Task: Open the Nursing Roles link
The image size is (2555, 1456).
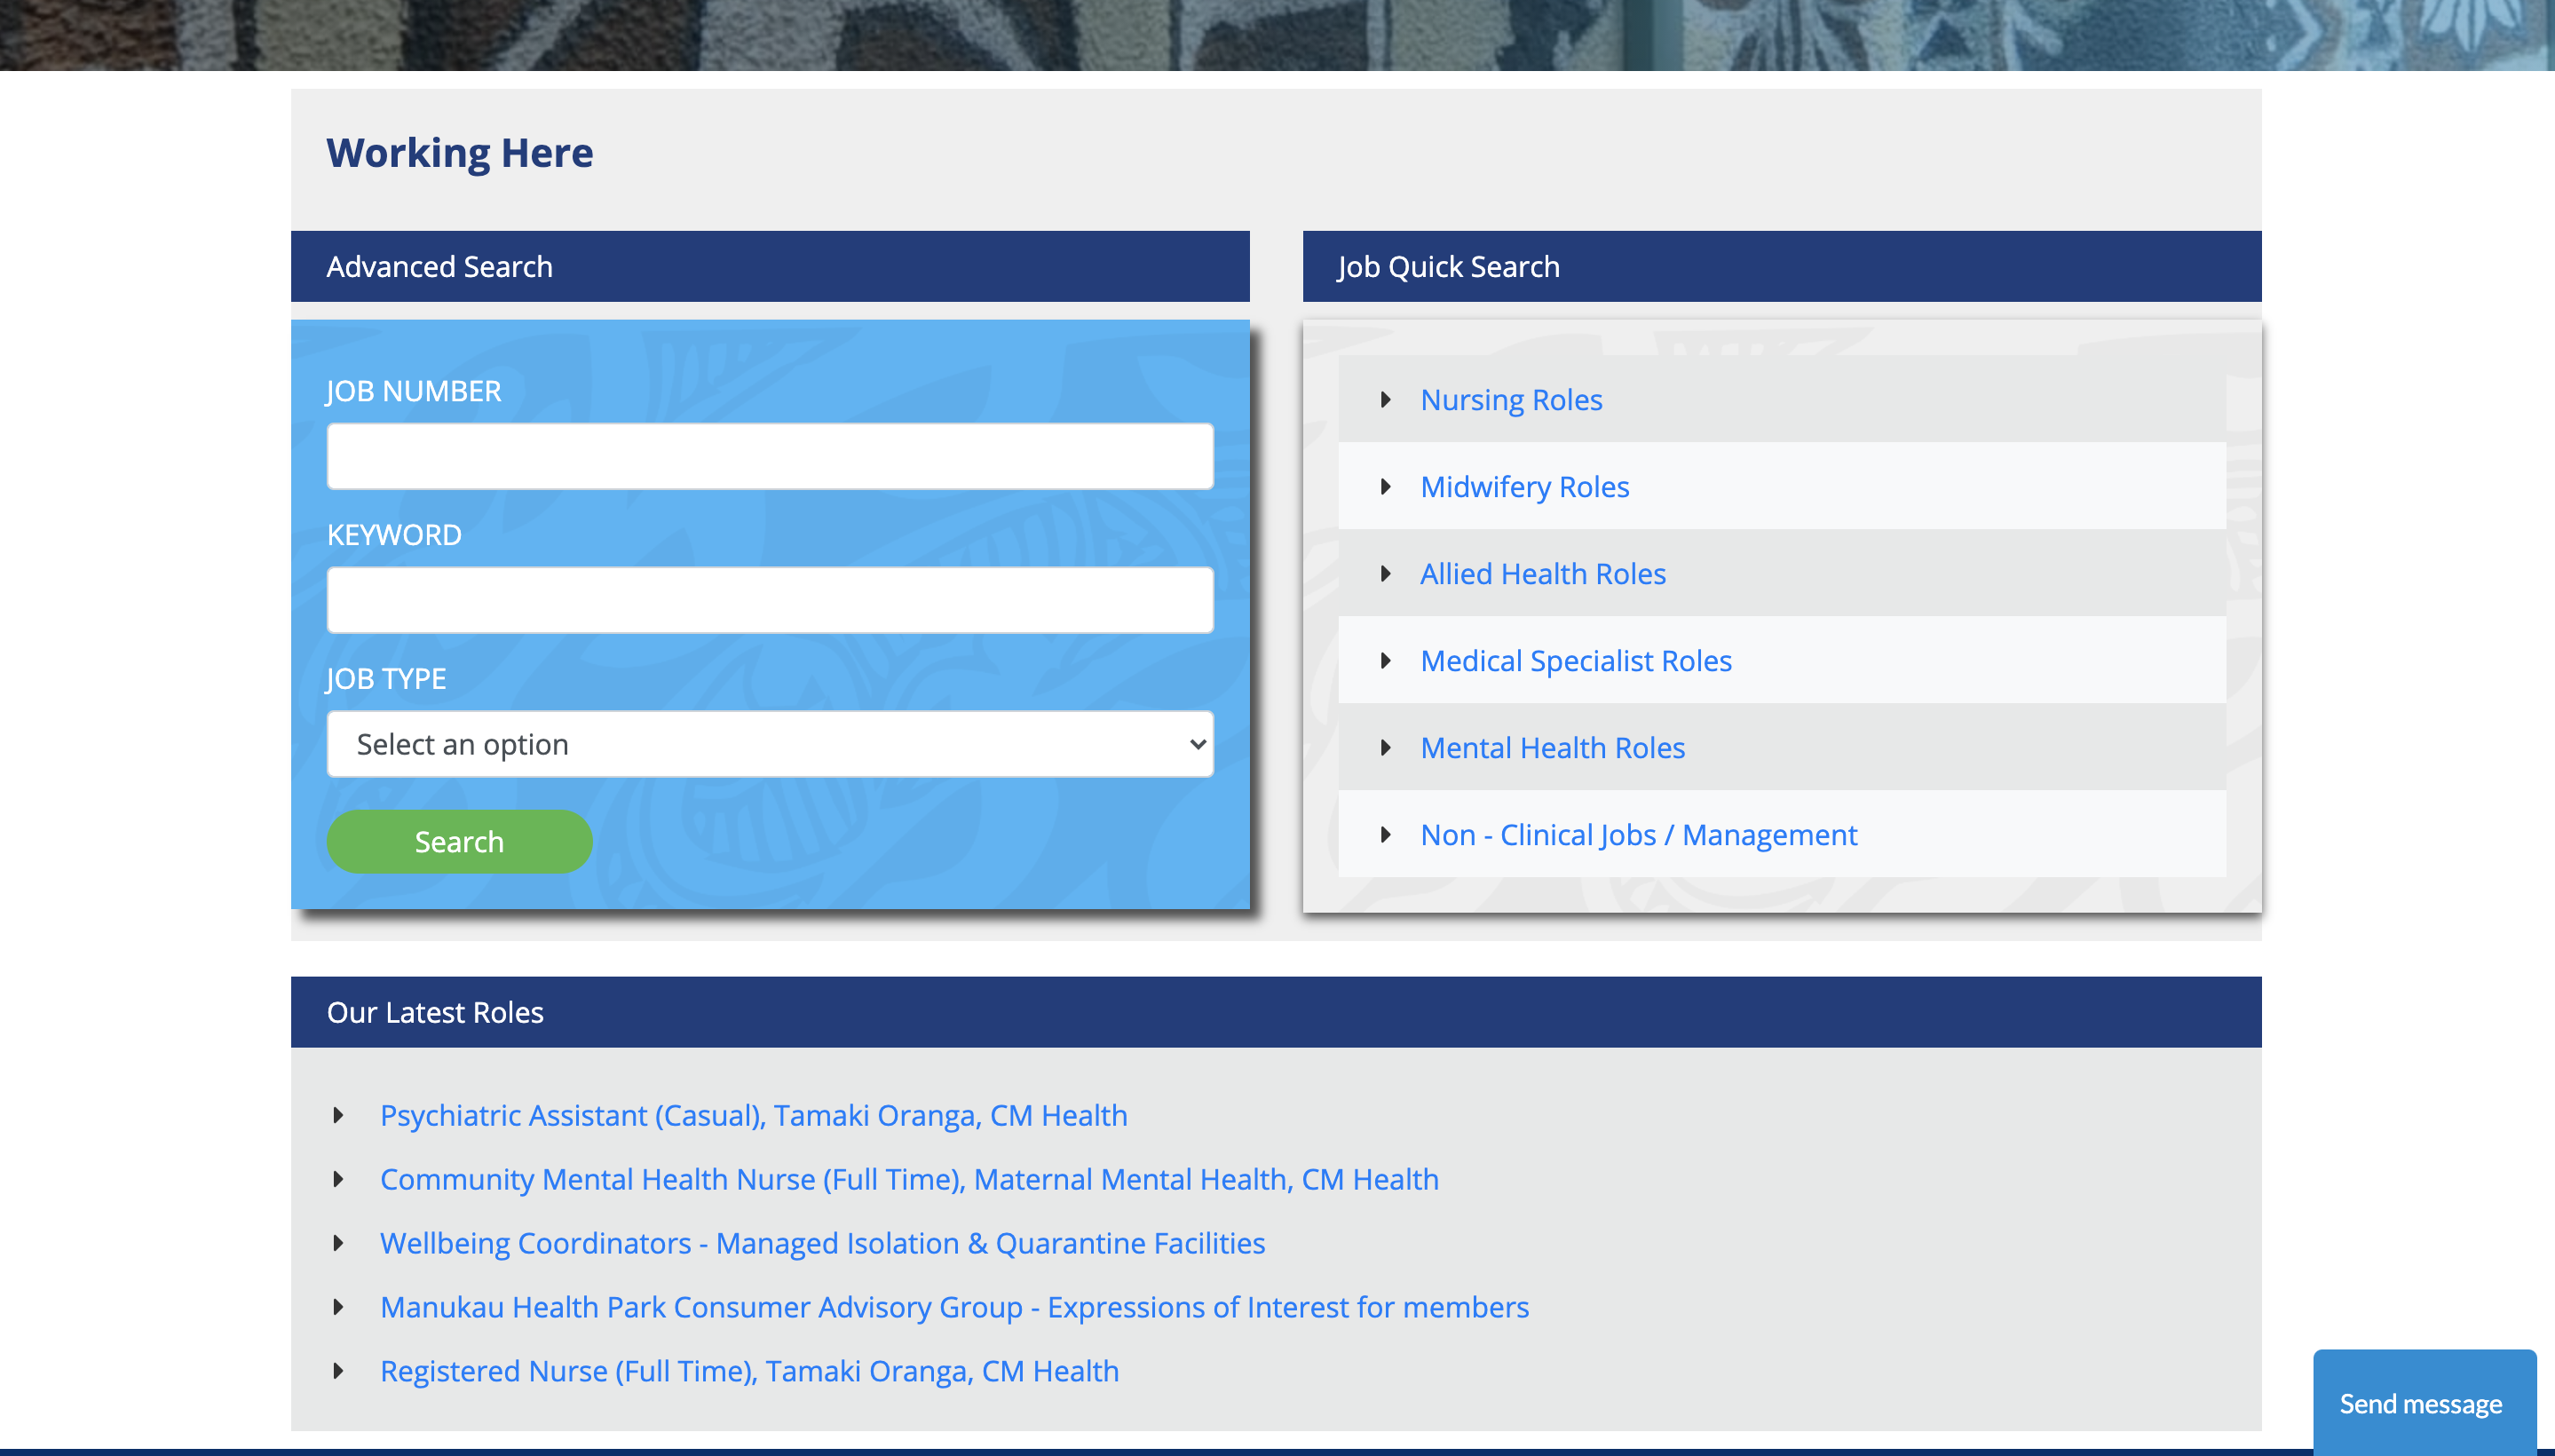Action: pyautogui.click(x=1511, y=400)
